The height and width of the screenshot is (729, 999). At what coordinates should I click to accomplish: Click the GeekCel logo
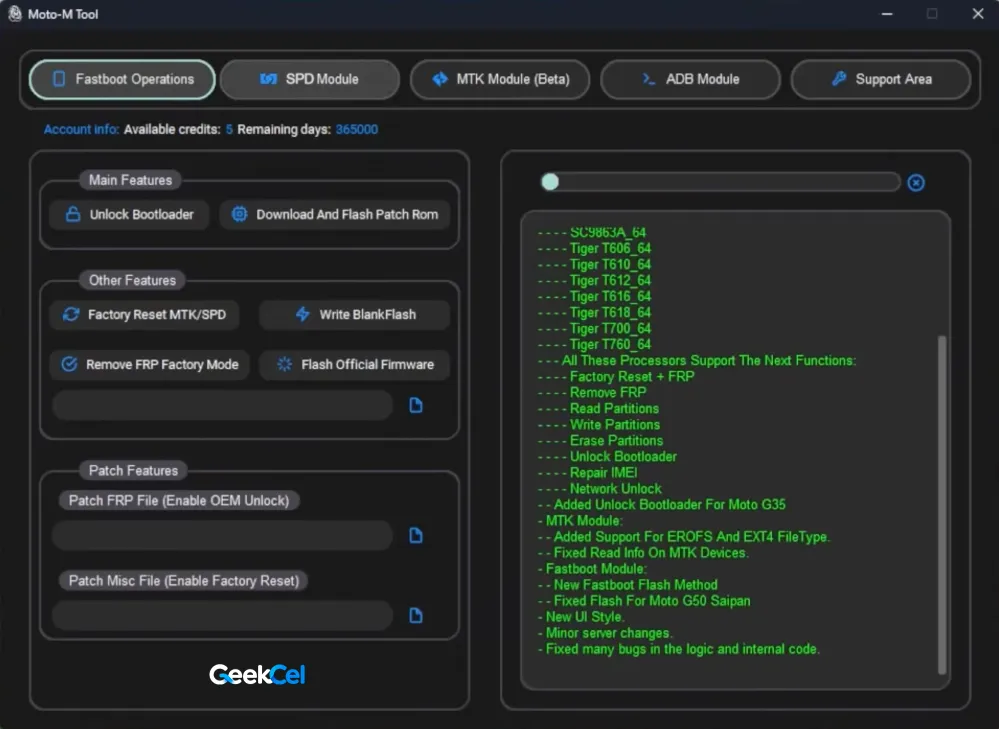pyautogui.click(x=257, y=674)
